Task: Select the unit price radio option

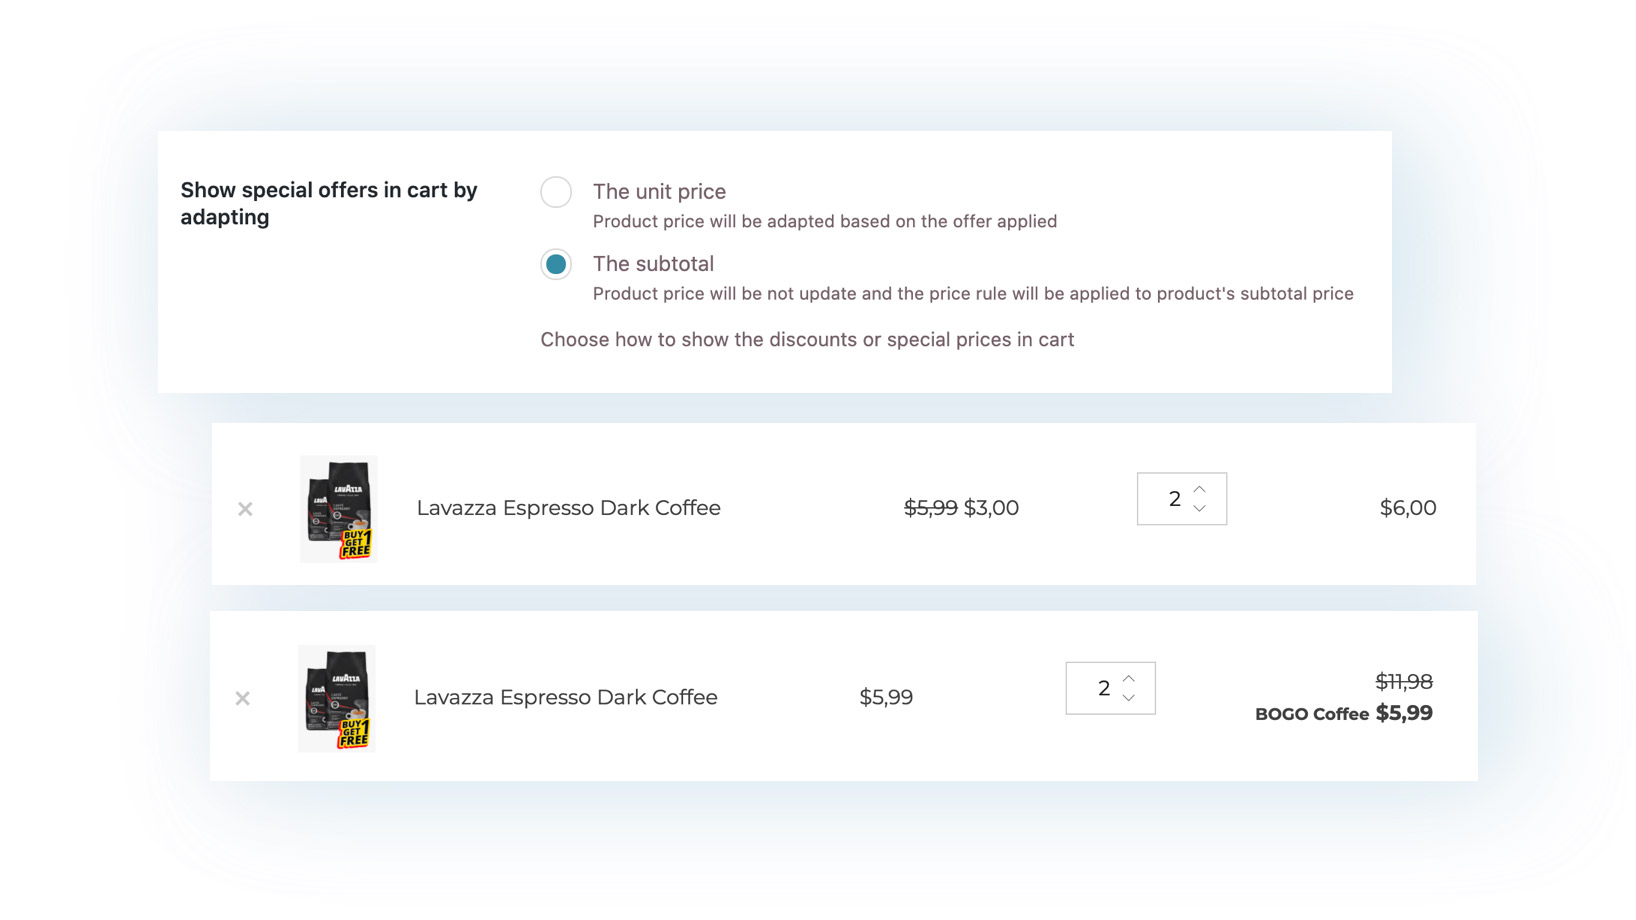Action: click(556, 192)
